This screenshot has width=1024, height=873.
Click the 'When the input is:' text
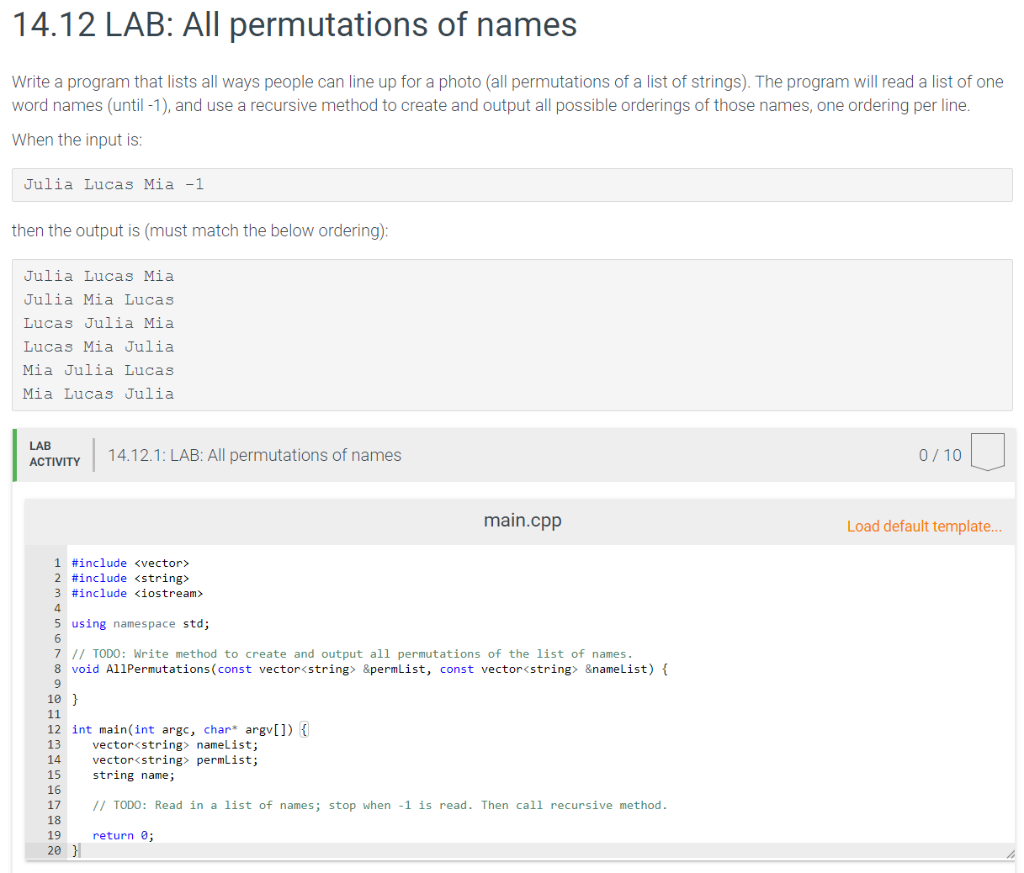[x=77, y=140]
